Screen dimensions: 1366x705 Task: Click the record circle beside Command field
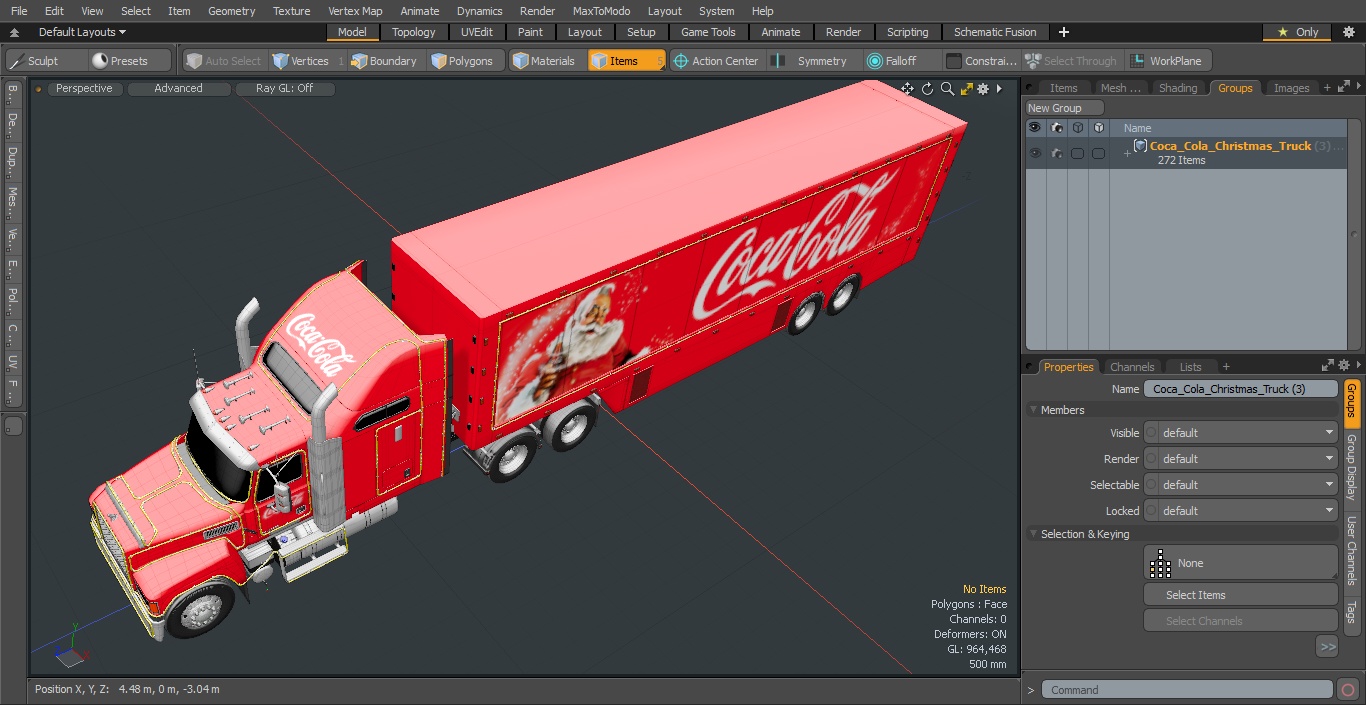pyautogui.click(x=1347, y=689)
